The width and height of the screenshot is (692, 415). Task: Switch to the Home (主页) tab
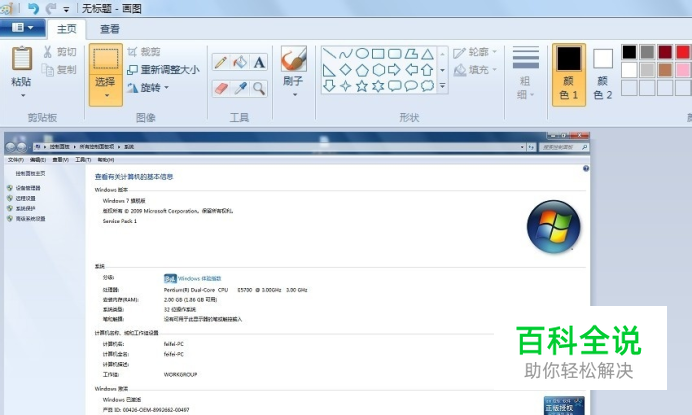[x=67, y=29]
